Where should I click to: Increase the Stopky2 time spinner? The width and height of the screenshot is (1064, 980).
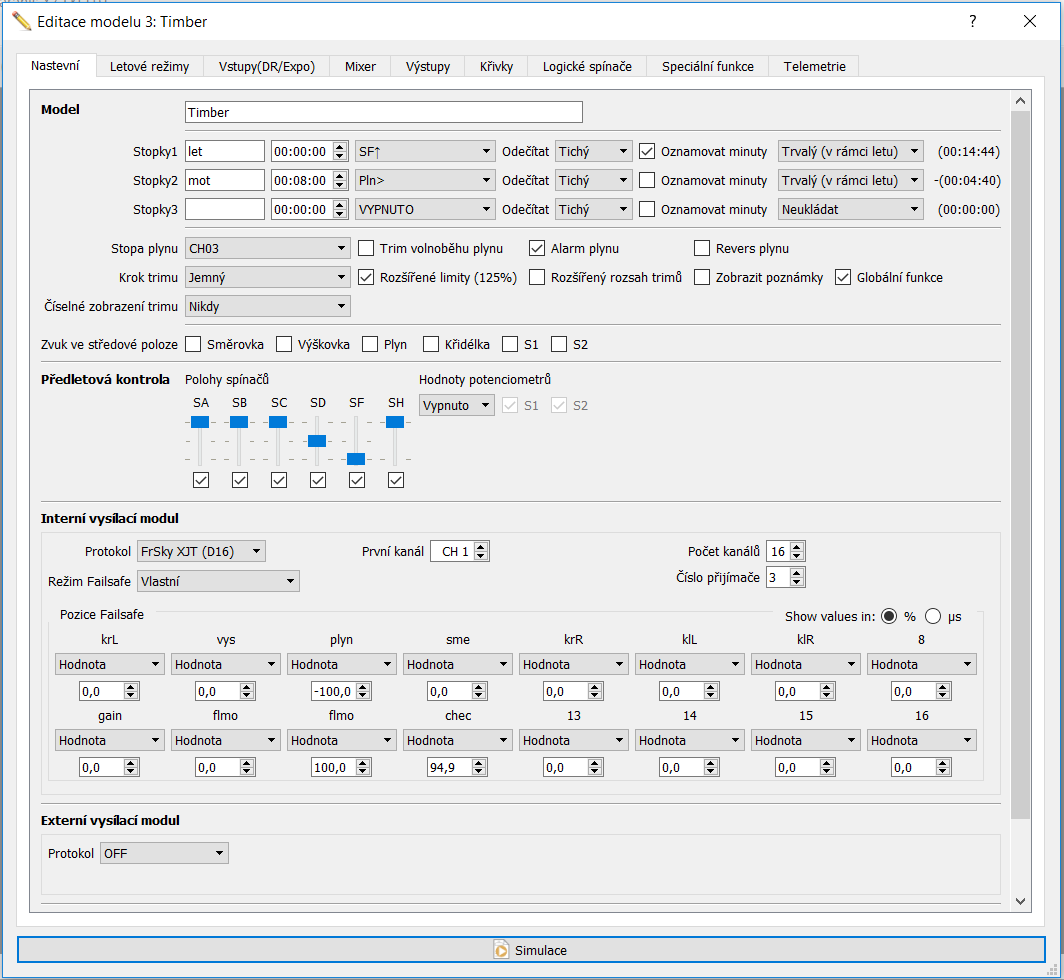(x=341, y=176)
